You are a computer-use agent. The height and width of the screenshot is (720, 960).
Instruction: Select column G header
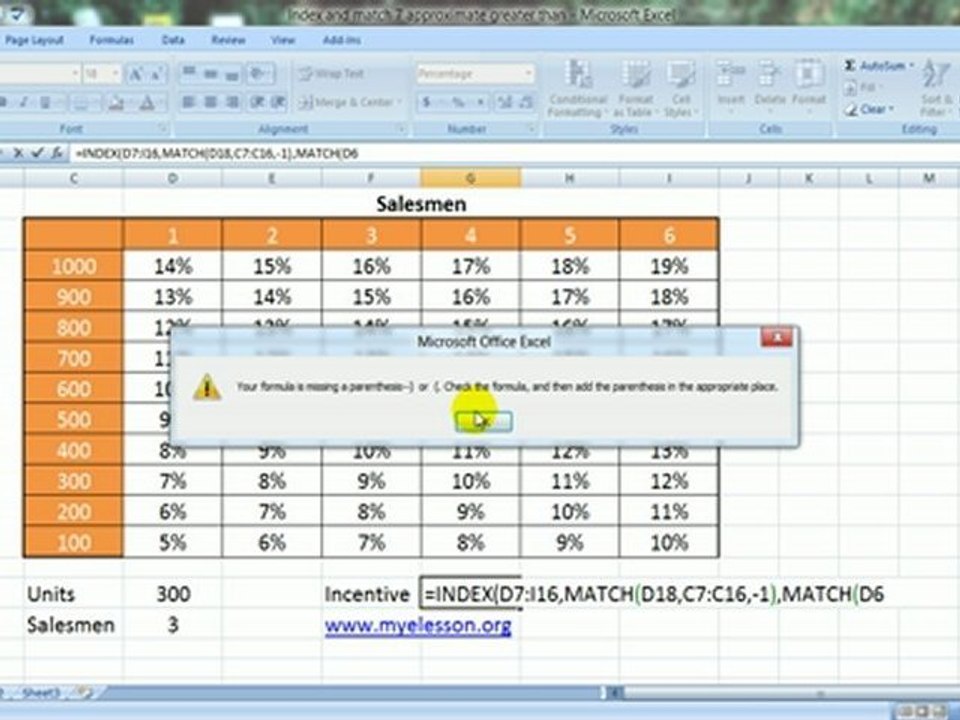point(470,178)
